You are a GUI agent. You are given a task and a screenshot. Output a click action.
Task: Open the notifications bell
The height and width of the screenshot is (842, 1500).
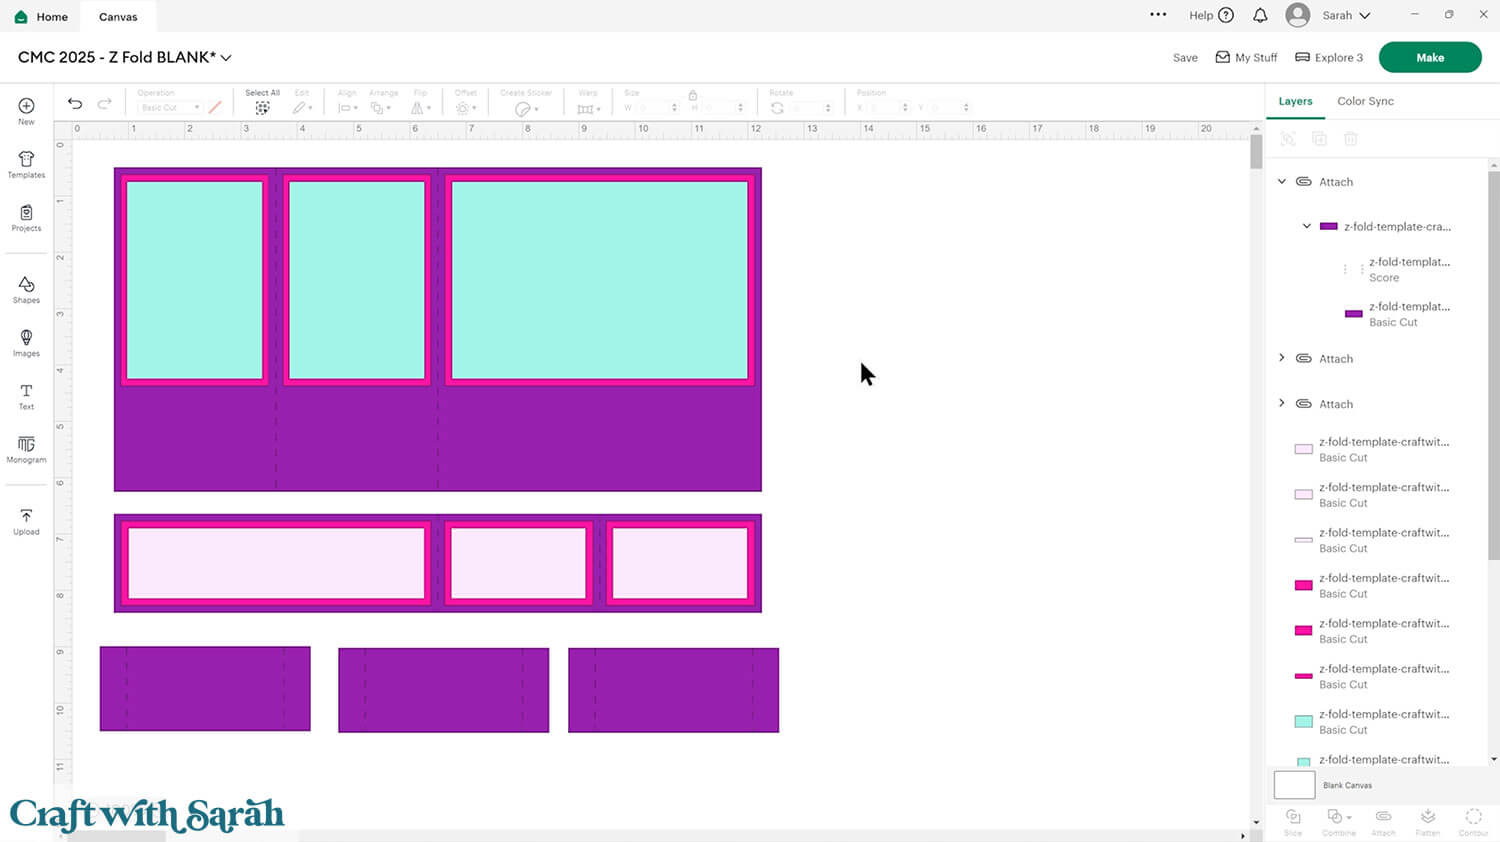(x=1260, y=15)
